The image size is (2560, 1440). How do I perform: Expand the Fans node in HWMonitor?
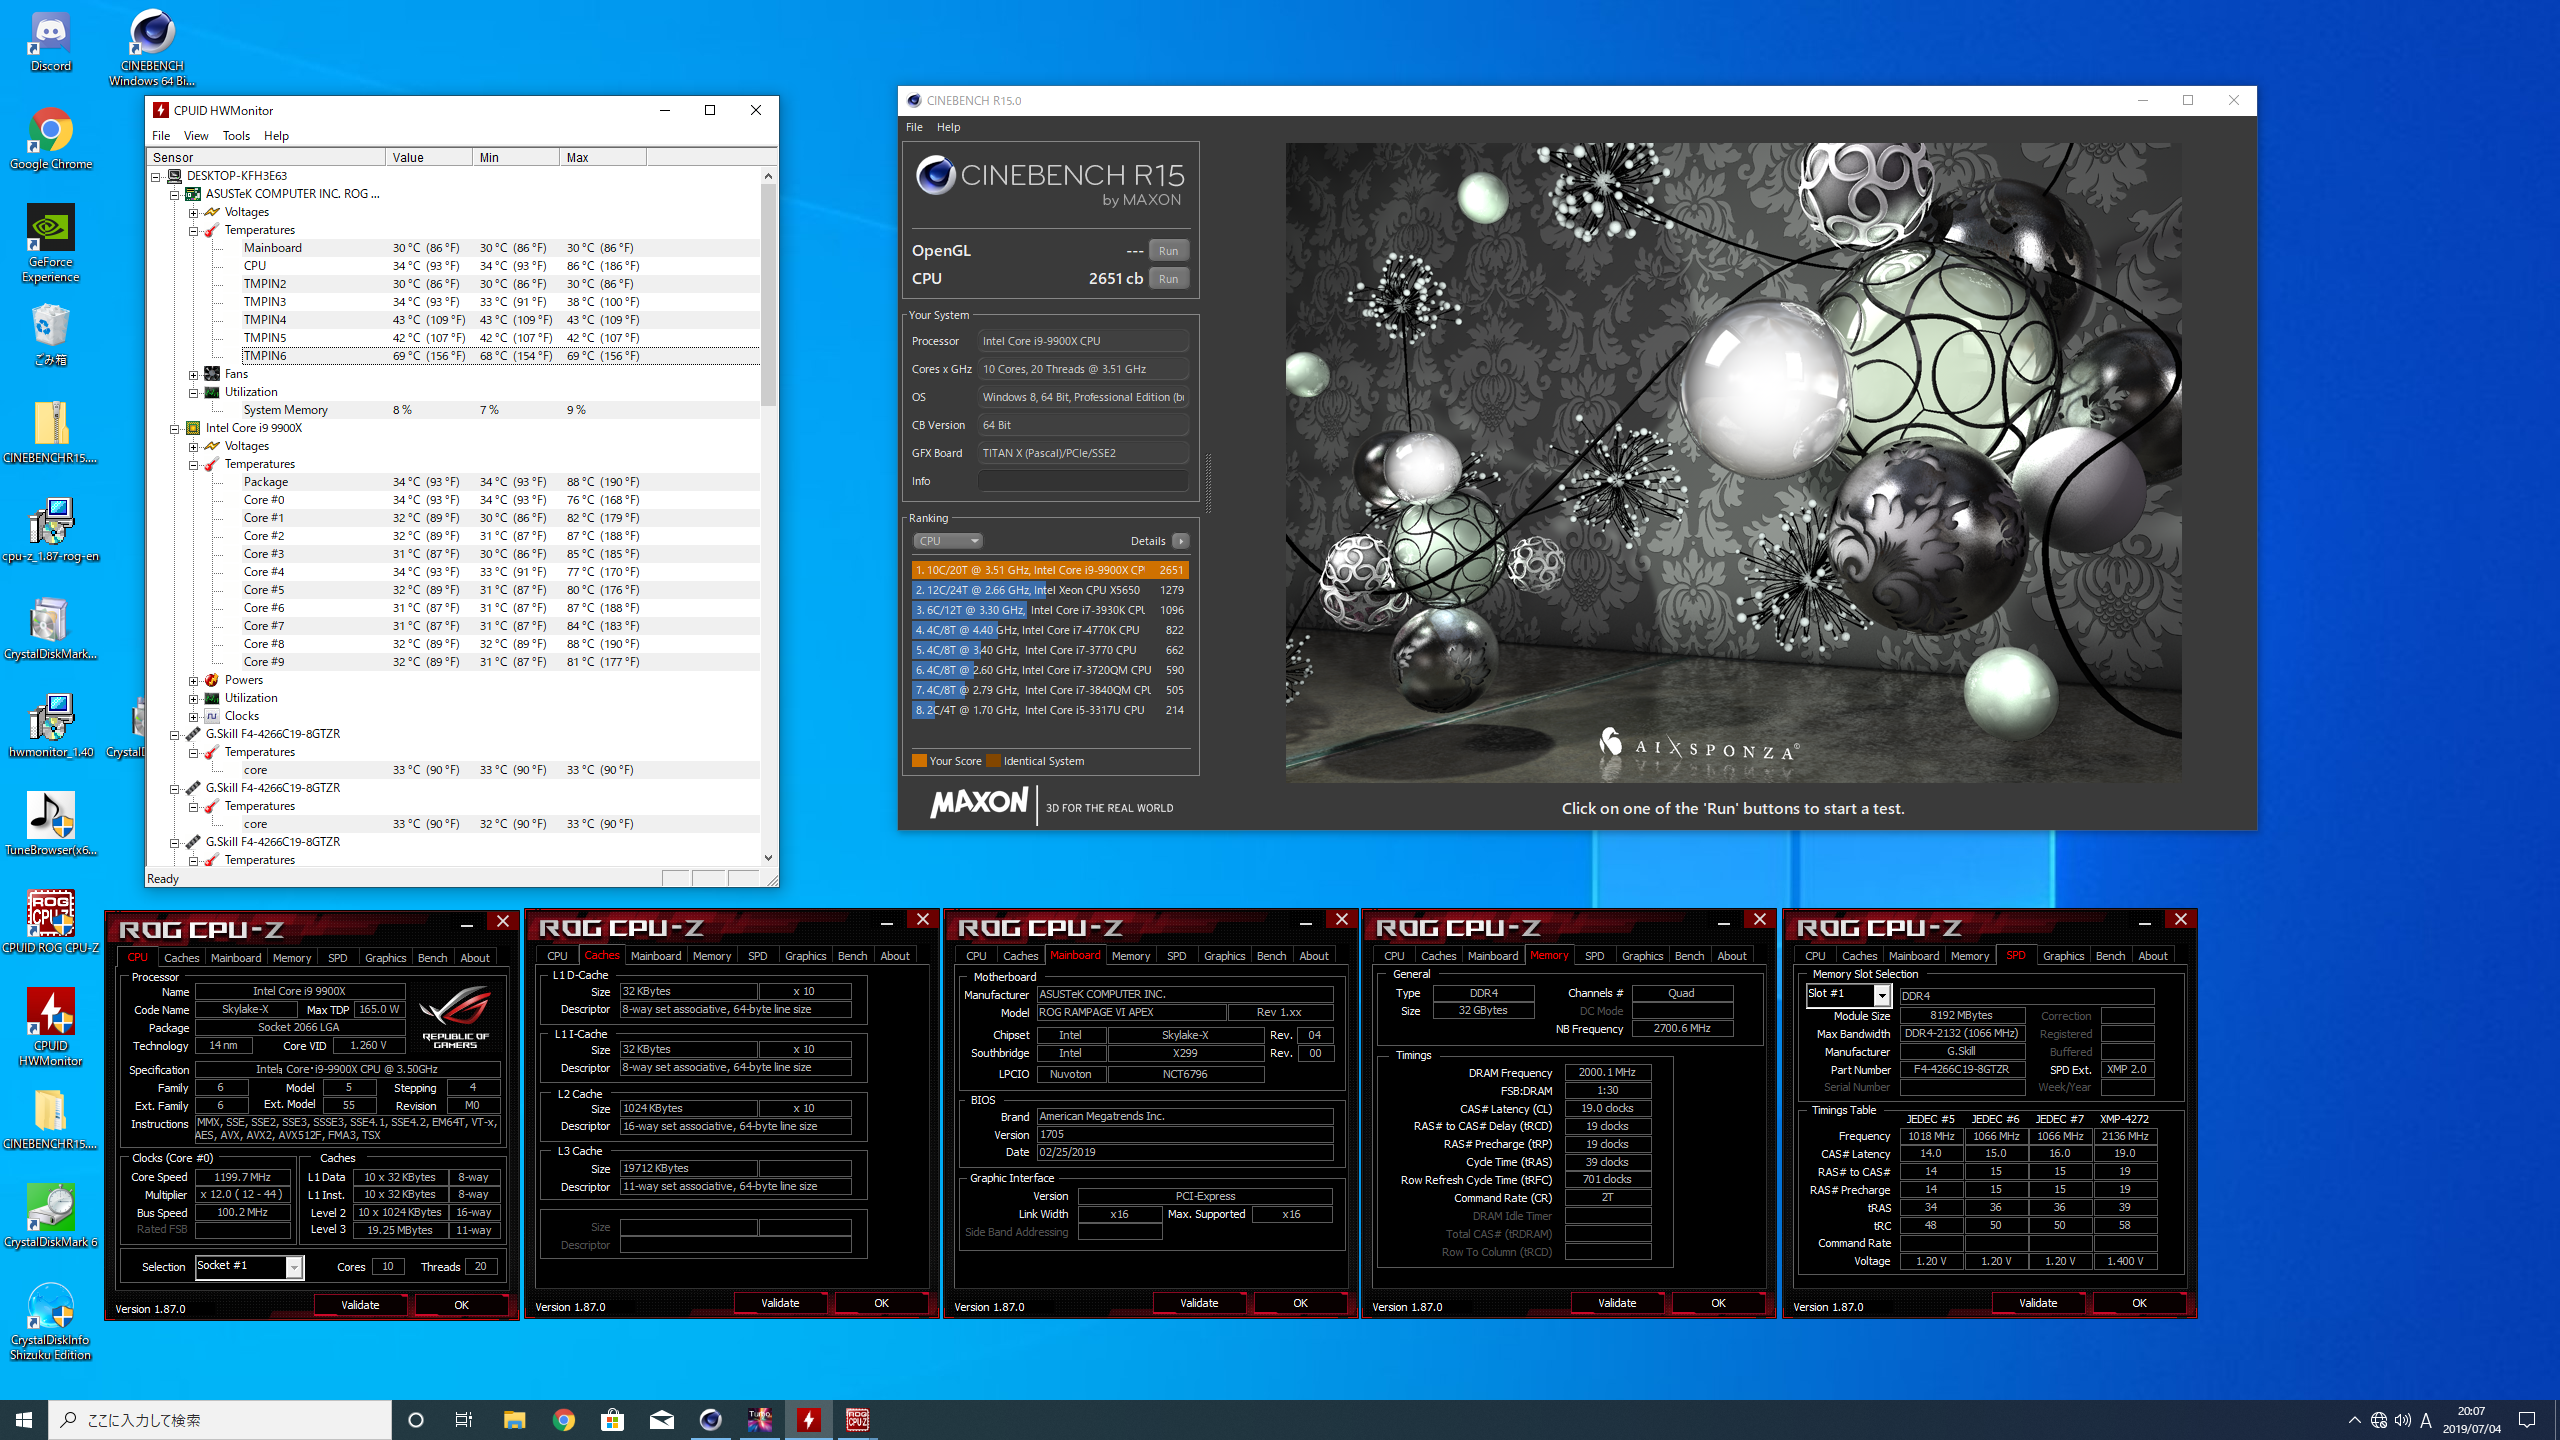tap(194, 374)
